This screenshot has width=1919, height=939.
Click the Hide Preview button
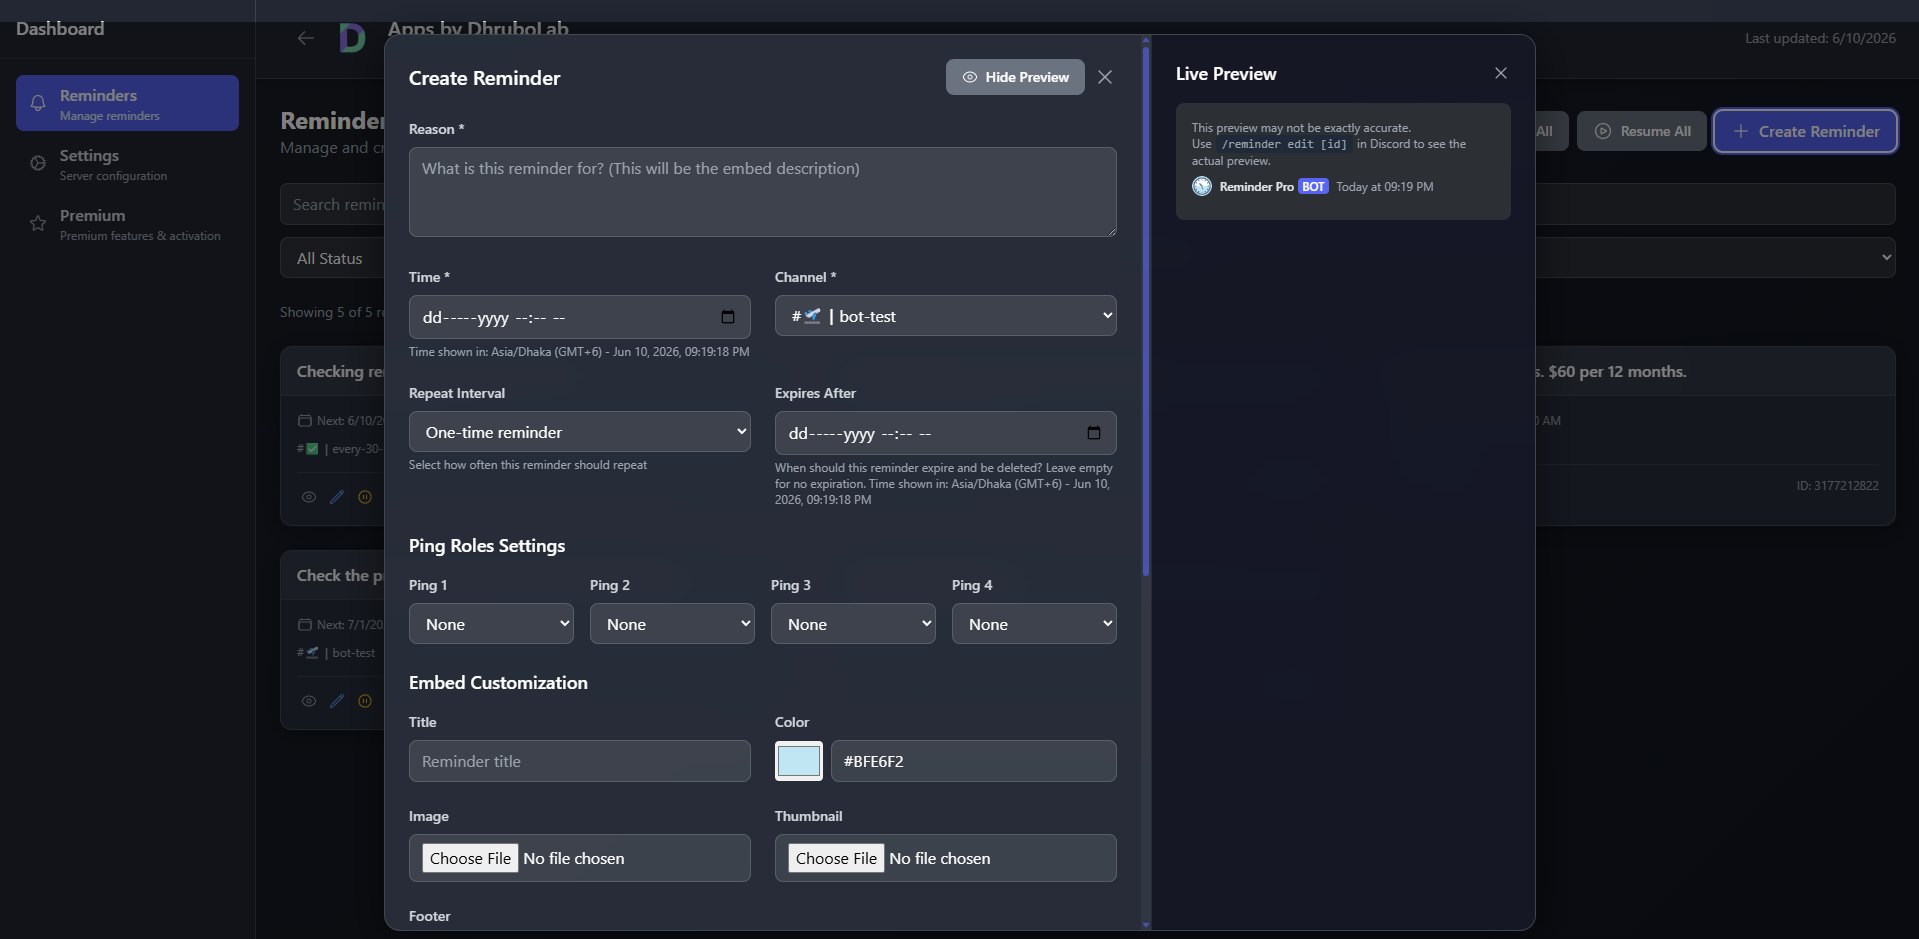(1015, 77)
